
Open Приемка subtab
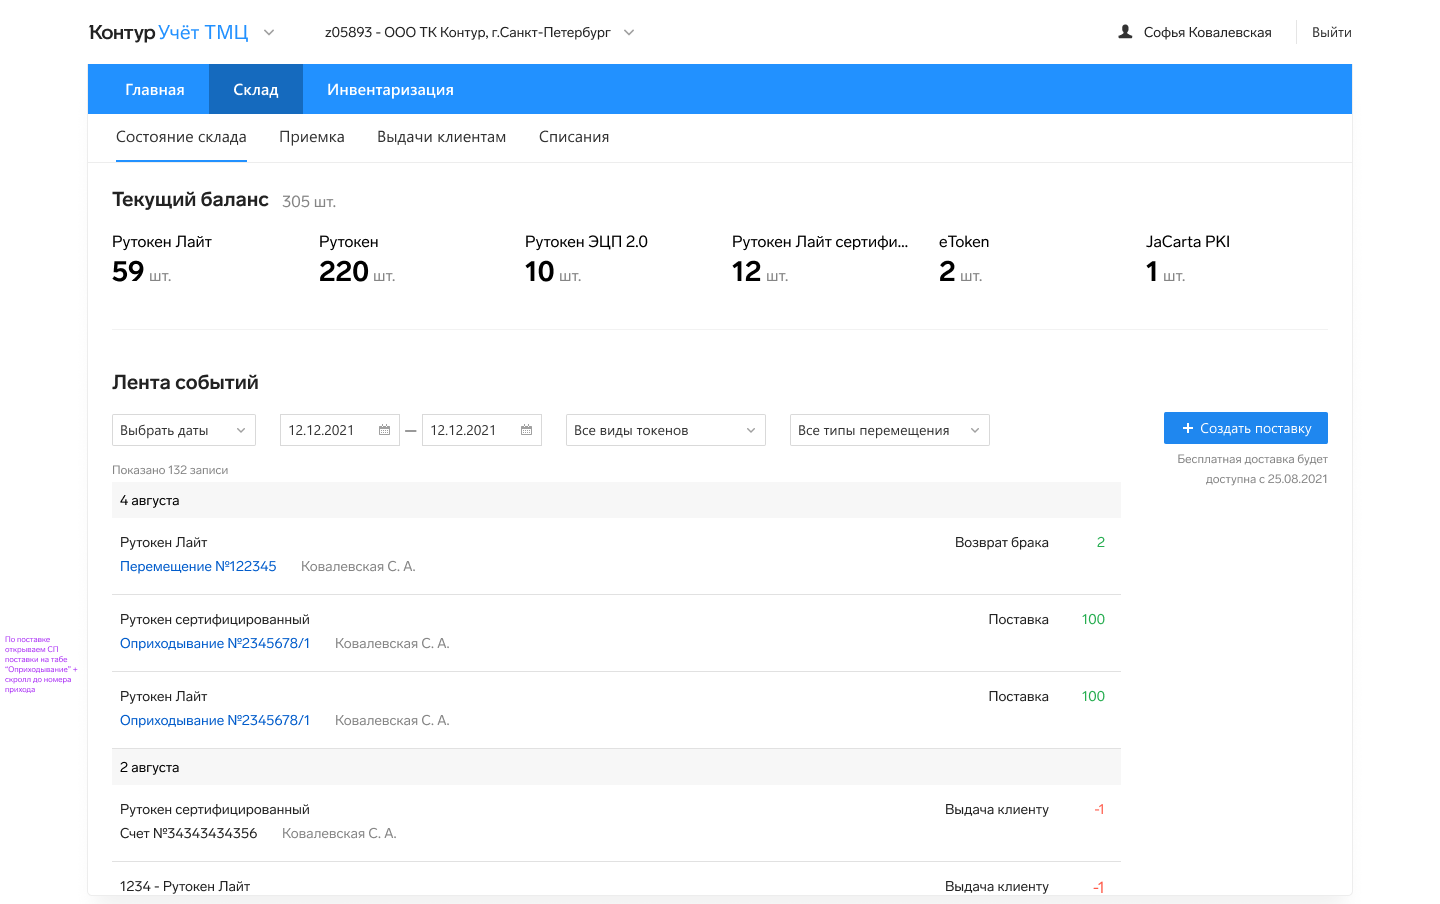pos(312,137)
